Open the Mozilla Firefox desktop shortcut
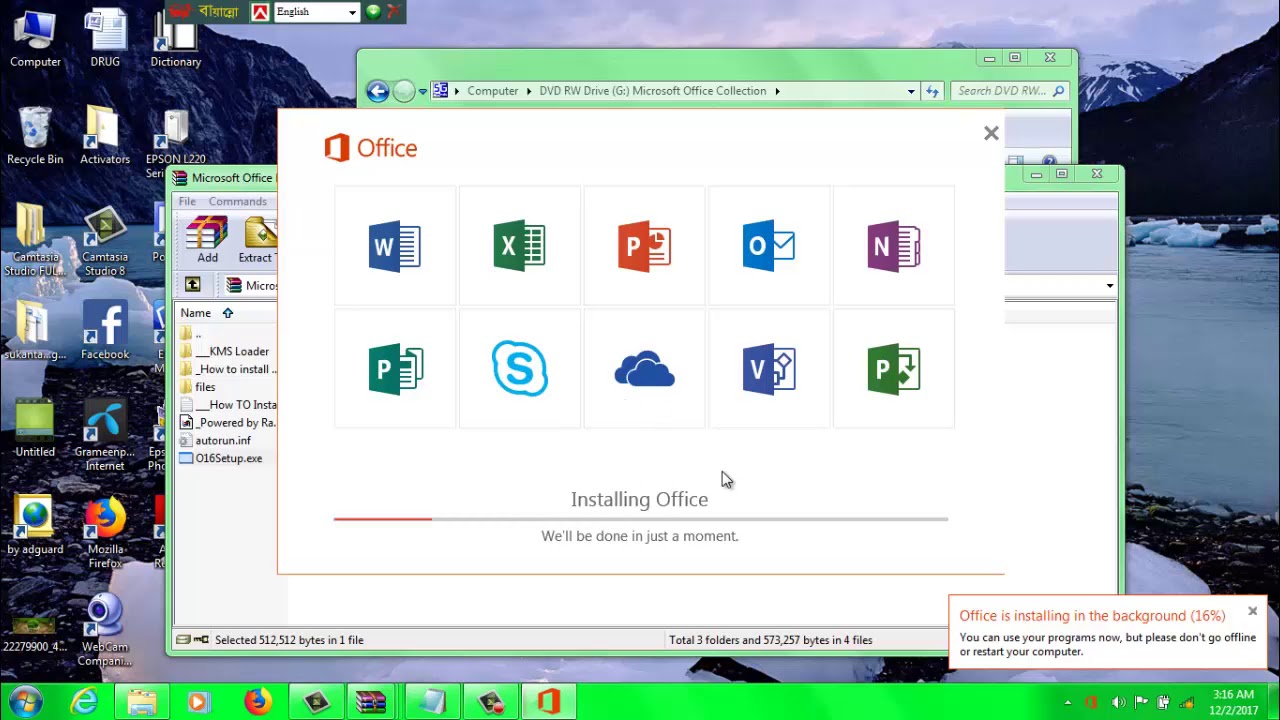Viewport: 1280px width, 720px height. tap(105, 533)
